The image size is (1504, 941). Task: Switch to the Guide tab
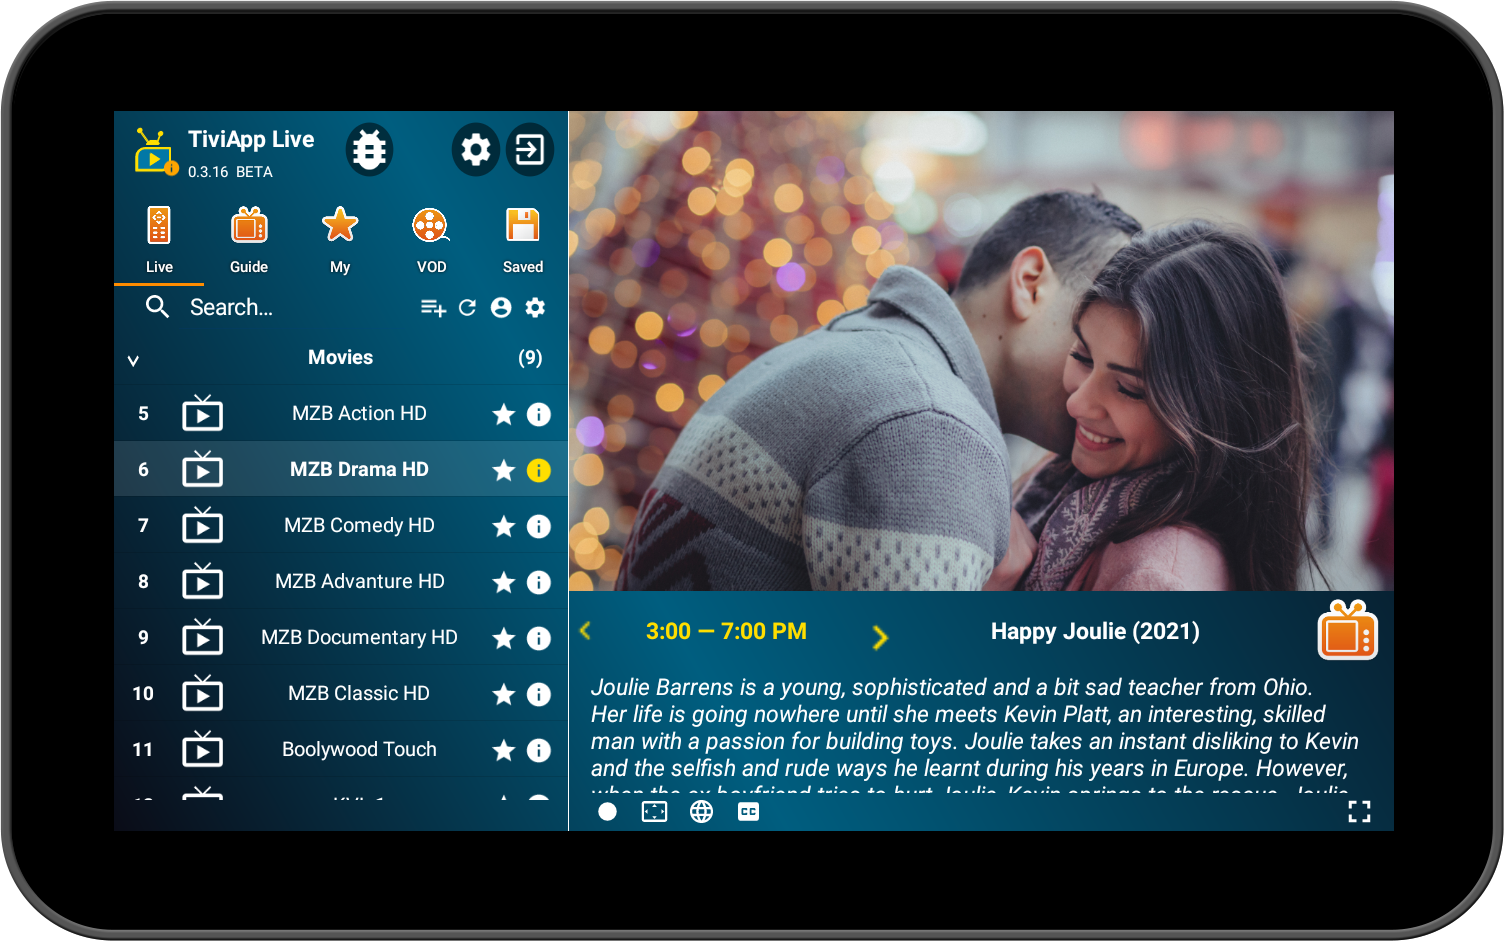(x=249, y=240)
